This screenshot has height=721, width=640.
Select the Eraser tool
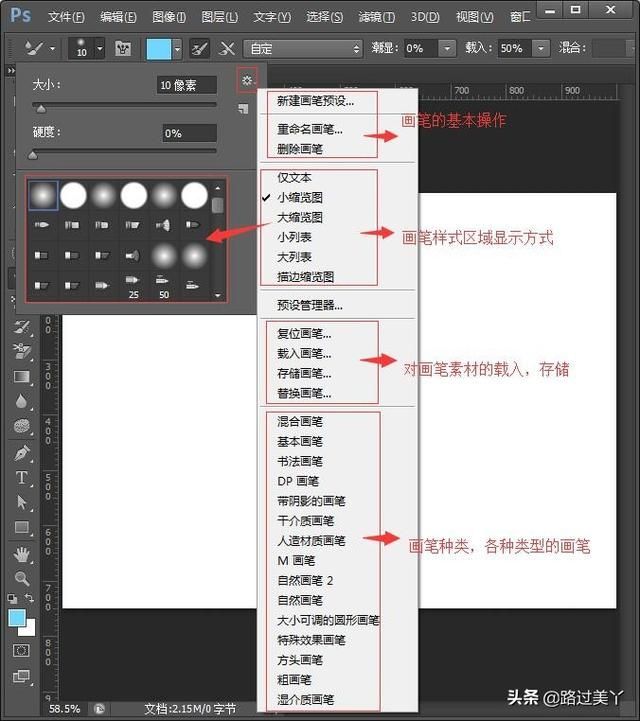(x=22, y=352)
